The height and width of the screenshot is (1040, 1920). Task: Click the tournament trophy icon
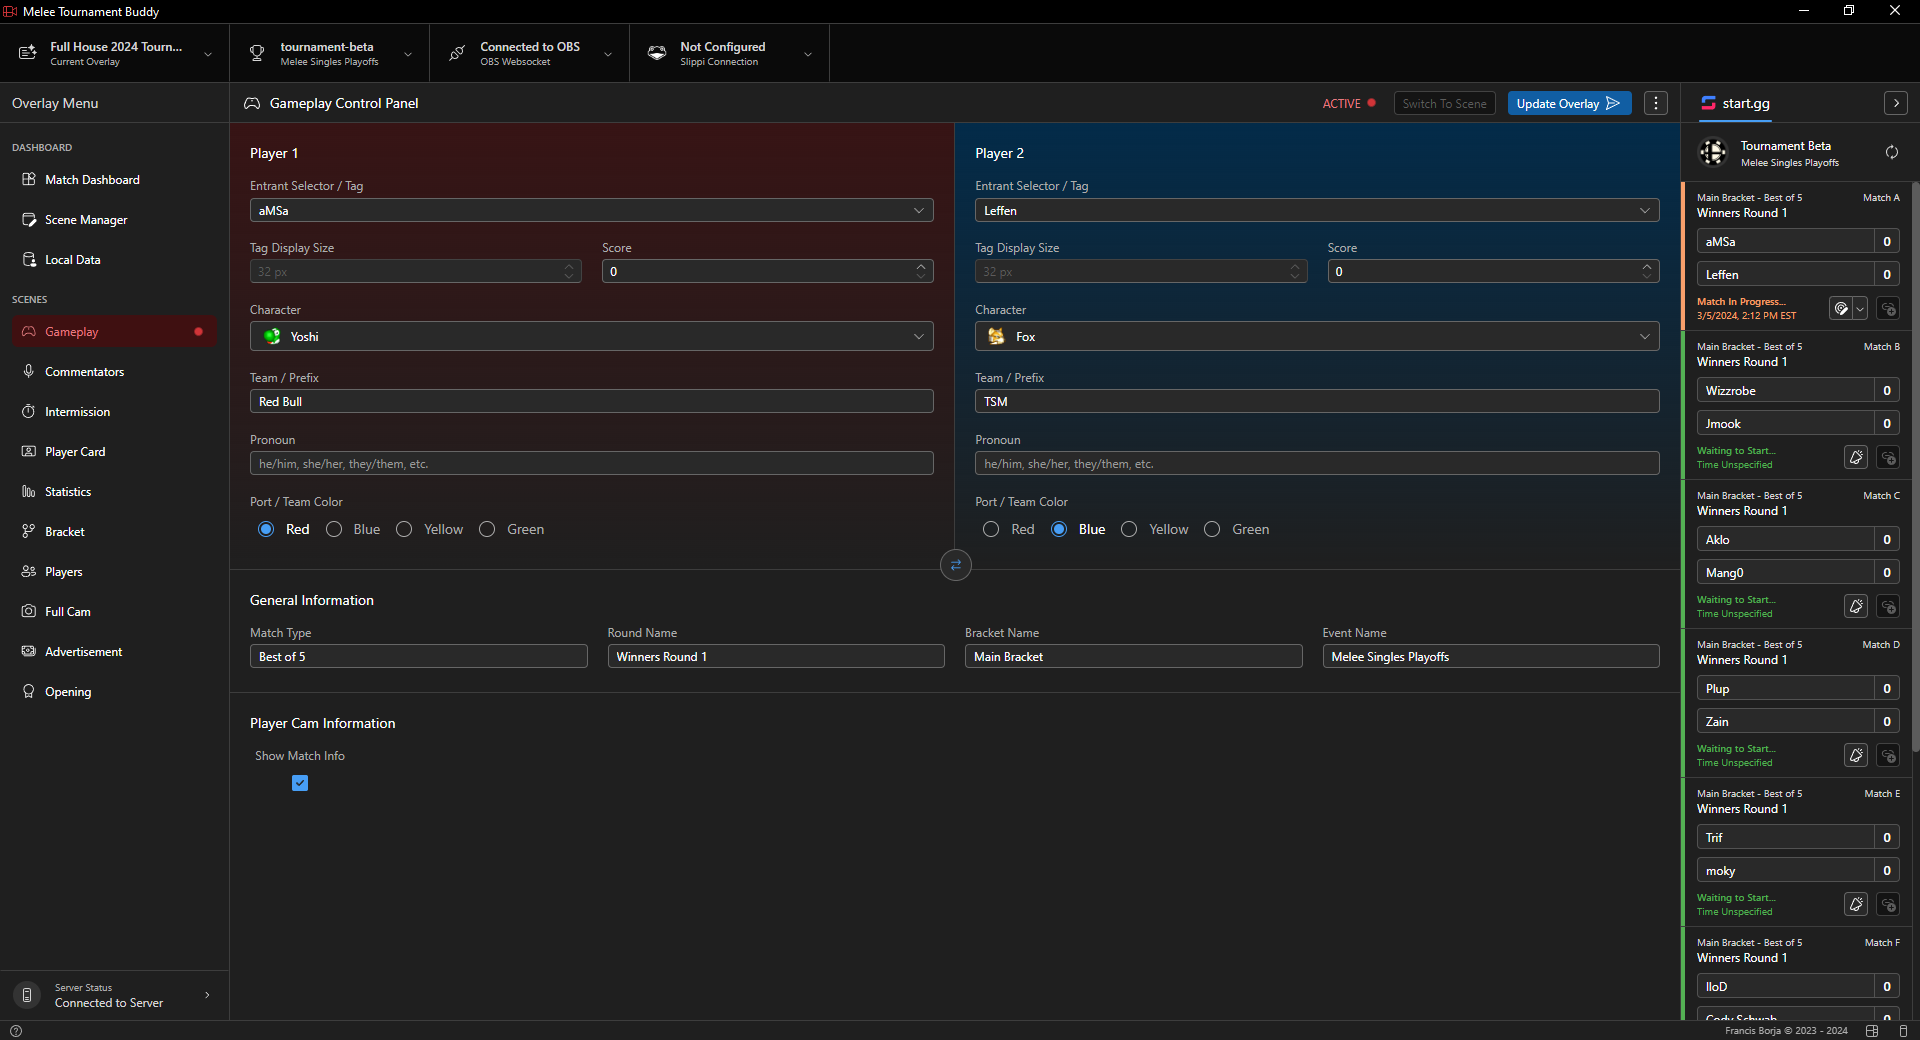(x=257, y=53)
